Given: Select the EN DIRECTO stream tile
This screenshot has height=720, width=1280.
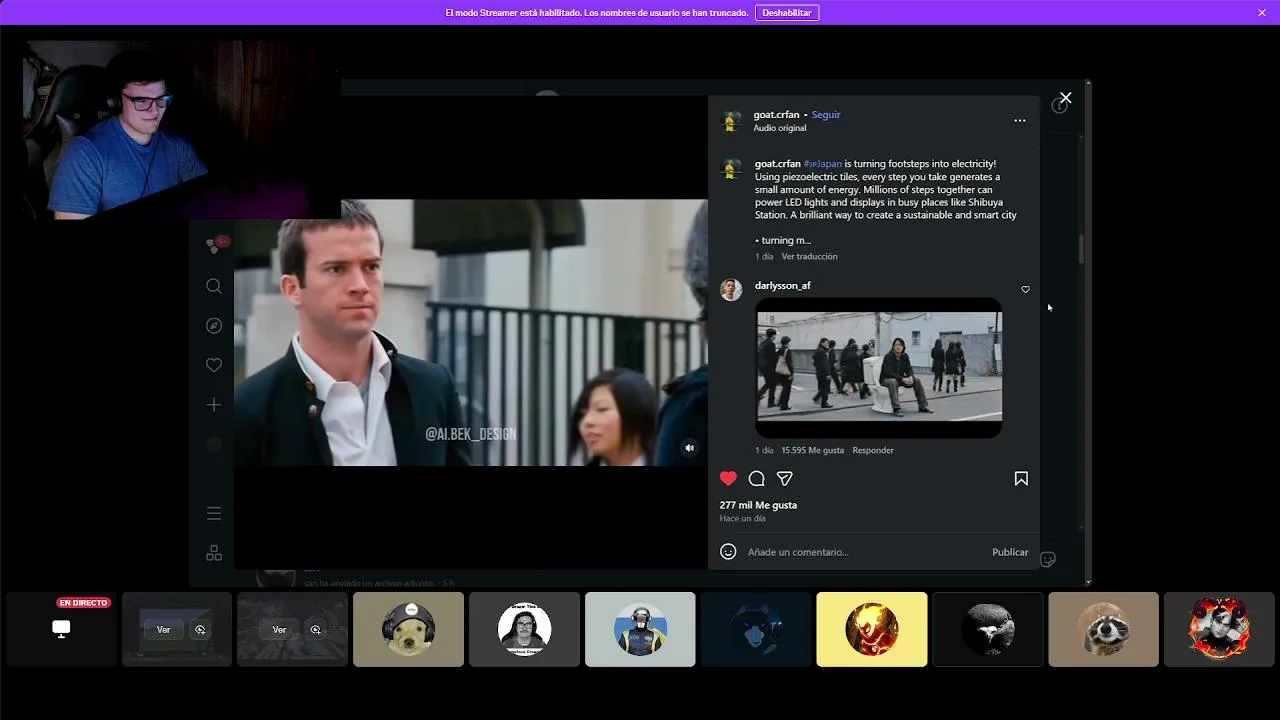Looking at the screenshot, I should [61, 629].
